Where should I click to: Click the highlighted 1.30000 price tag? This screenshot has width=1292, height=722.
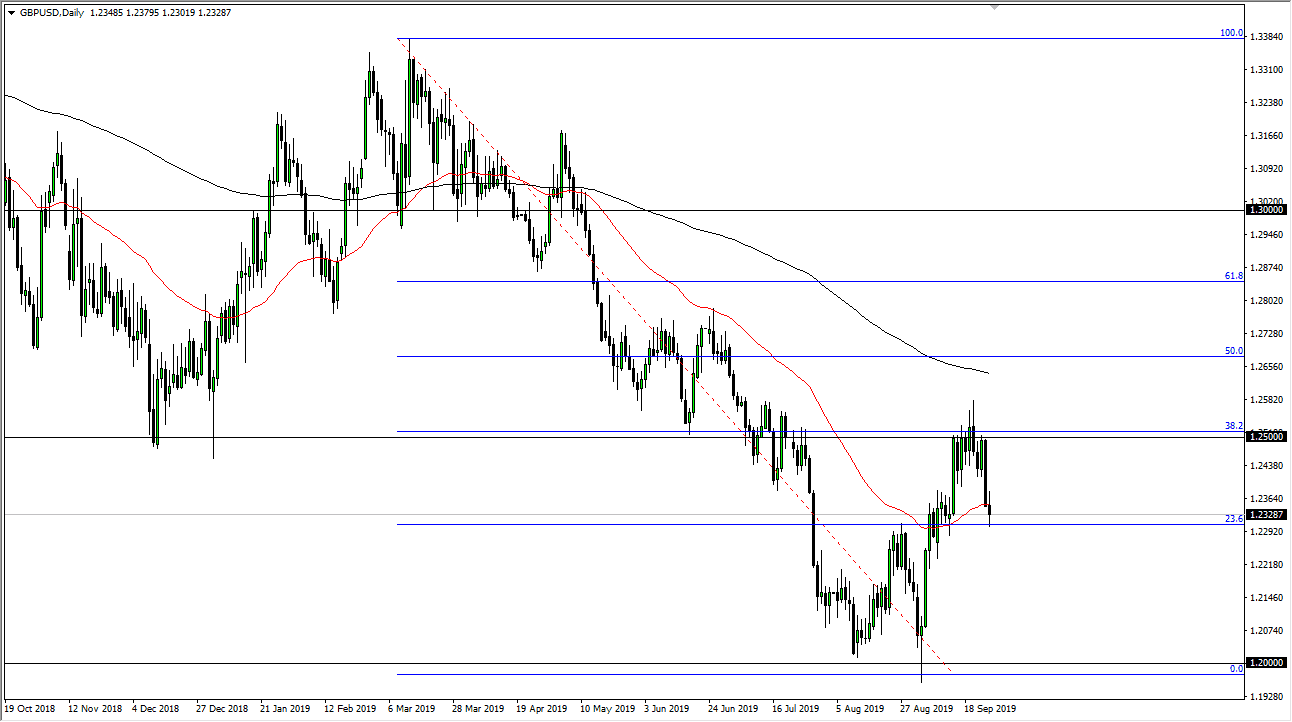[x=1264, y=209]
